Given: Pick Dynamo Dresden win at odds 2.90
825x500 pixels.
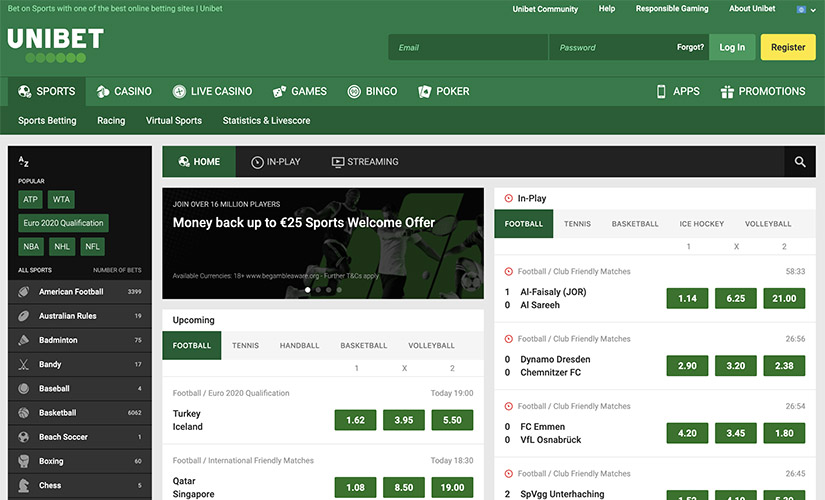Looking at the screenshot, I should coord(687,366).
